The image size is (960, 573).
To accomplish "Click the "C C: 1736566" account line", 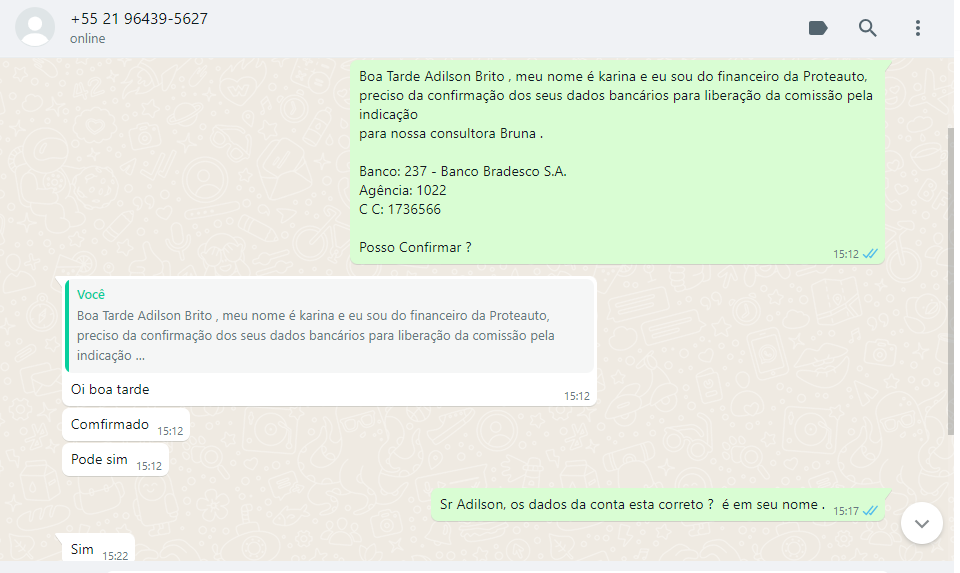I will coord(399,209).
